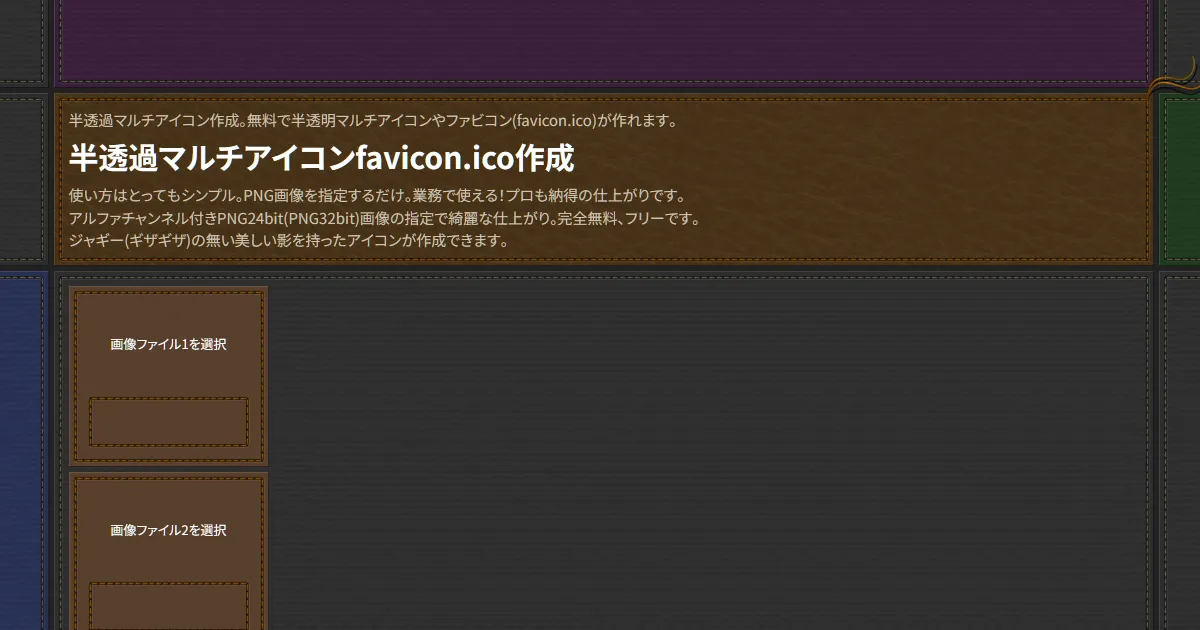Image resolution: width=1200 pixels, height=630 pixels.
Task: Click the dark panel left of the purple panel
Action: click(x=22, y=40)
